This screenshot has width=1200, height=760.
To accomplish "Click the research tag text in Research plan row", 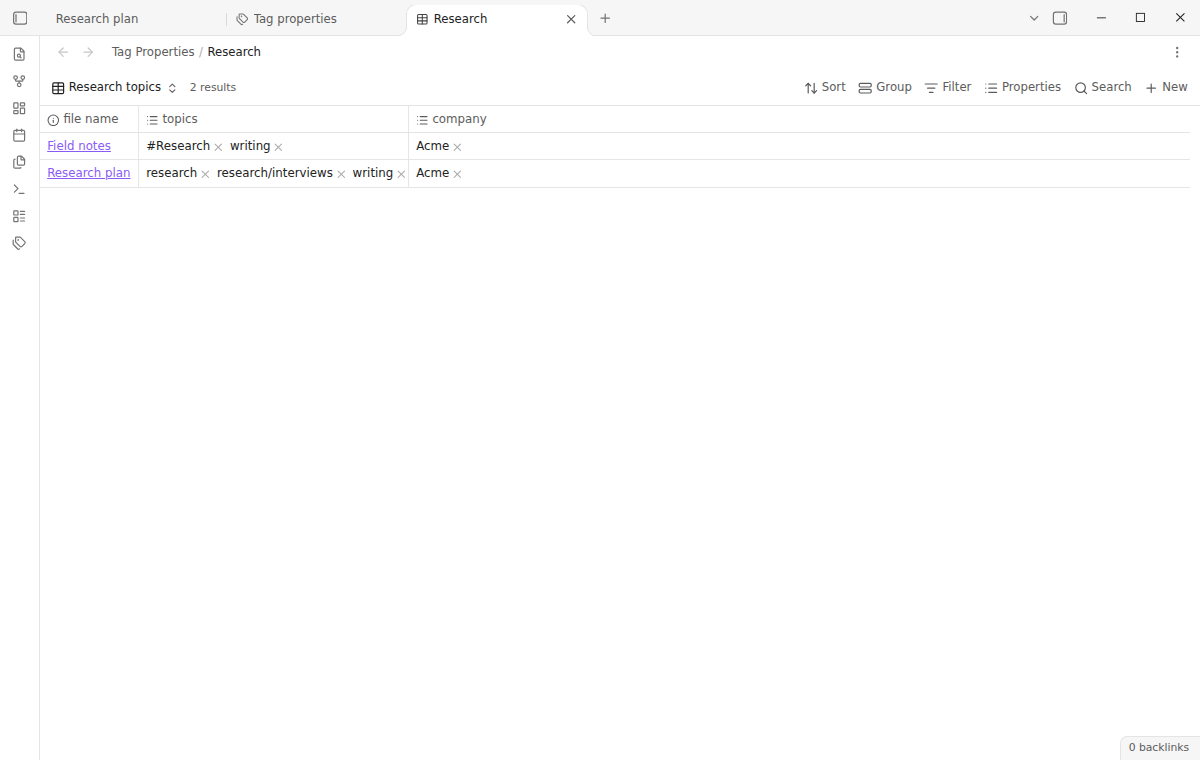I will click(172, 173).
